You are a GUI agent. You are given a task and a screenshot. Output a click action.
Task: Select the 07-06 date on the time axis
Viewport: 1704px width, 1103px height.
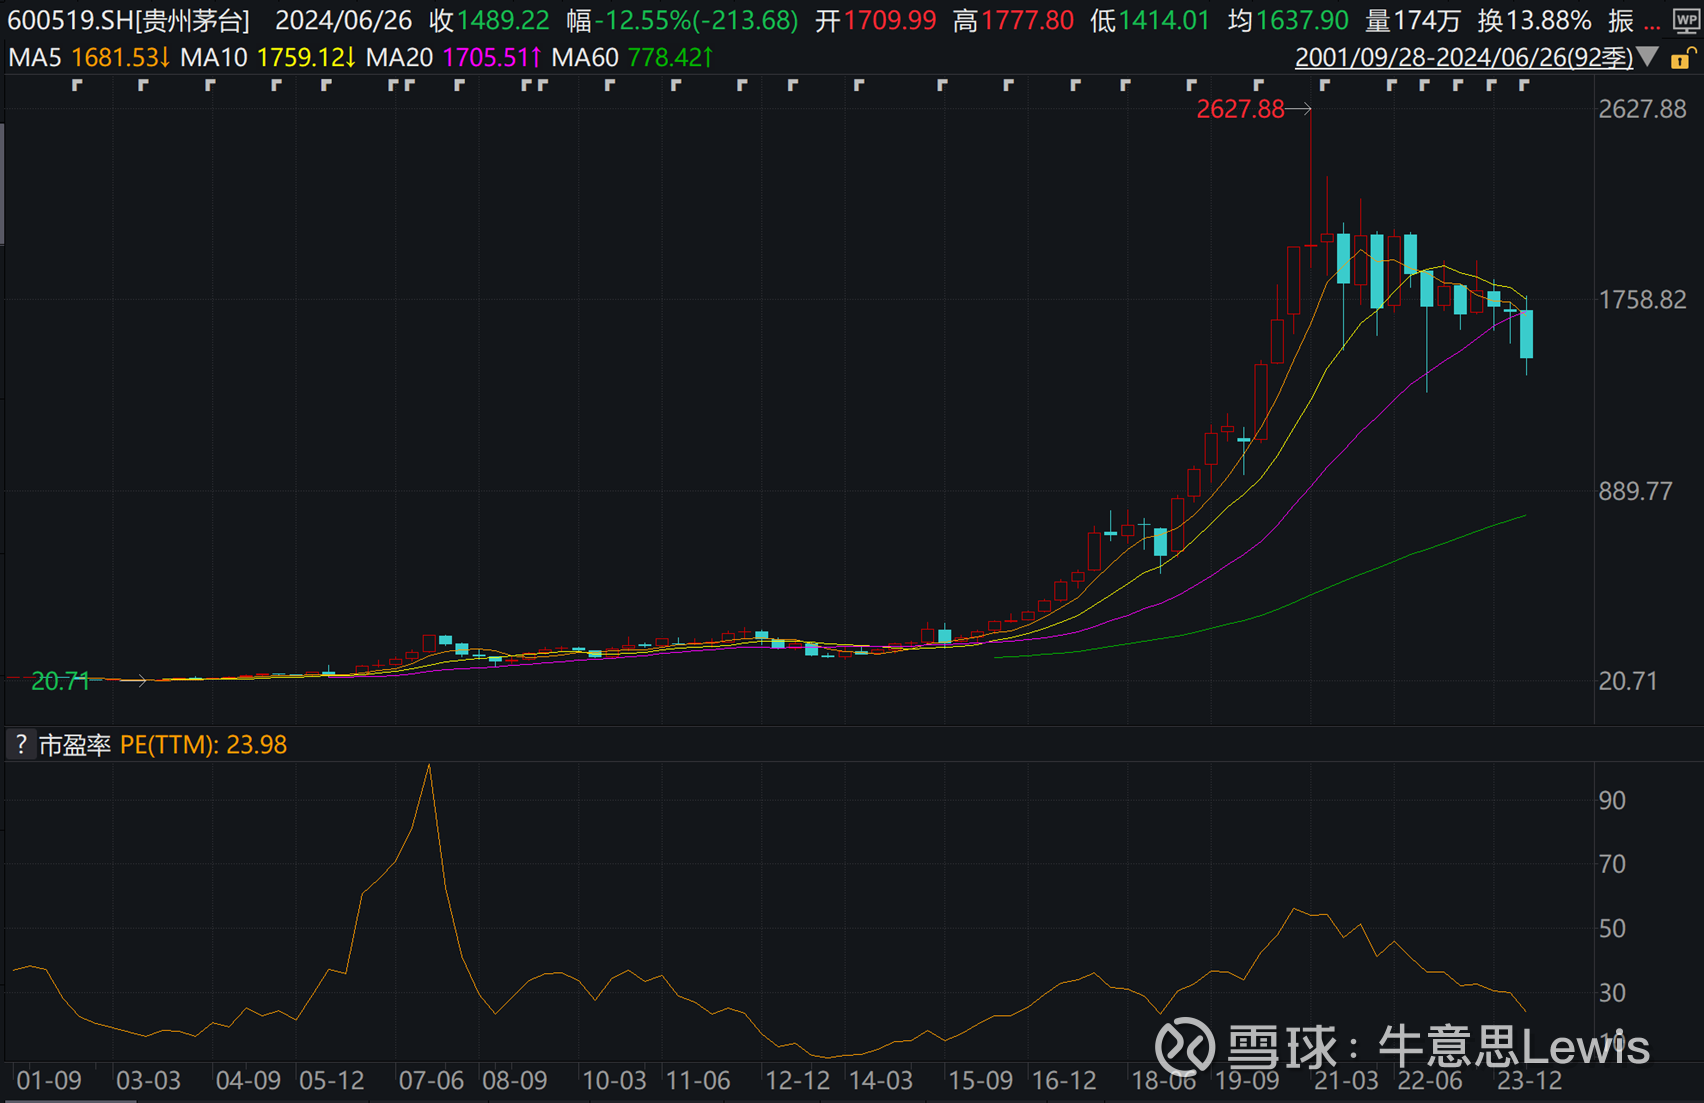pos(431,1081)
